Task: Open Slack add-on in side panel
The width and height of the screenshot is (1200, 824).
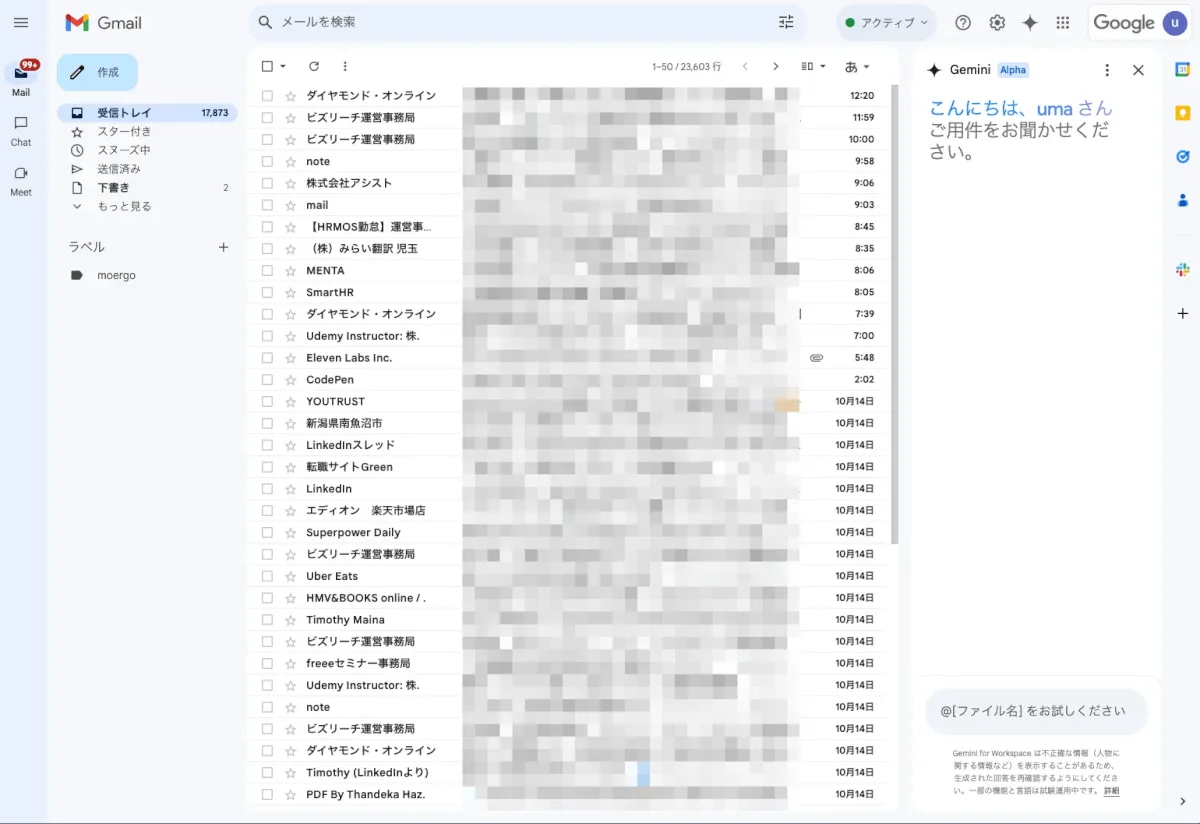Action: click(x=1182, y=270)
